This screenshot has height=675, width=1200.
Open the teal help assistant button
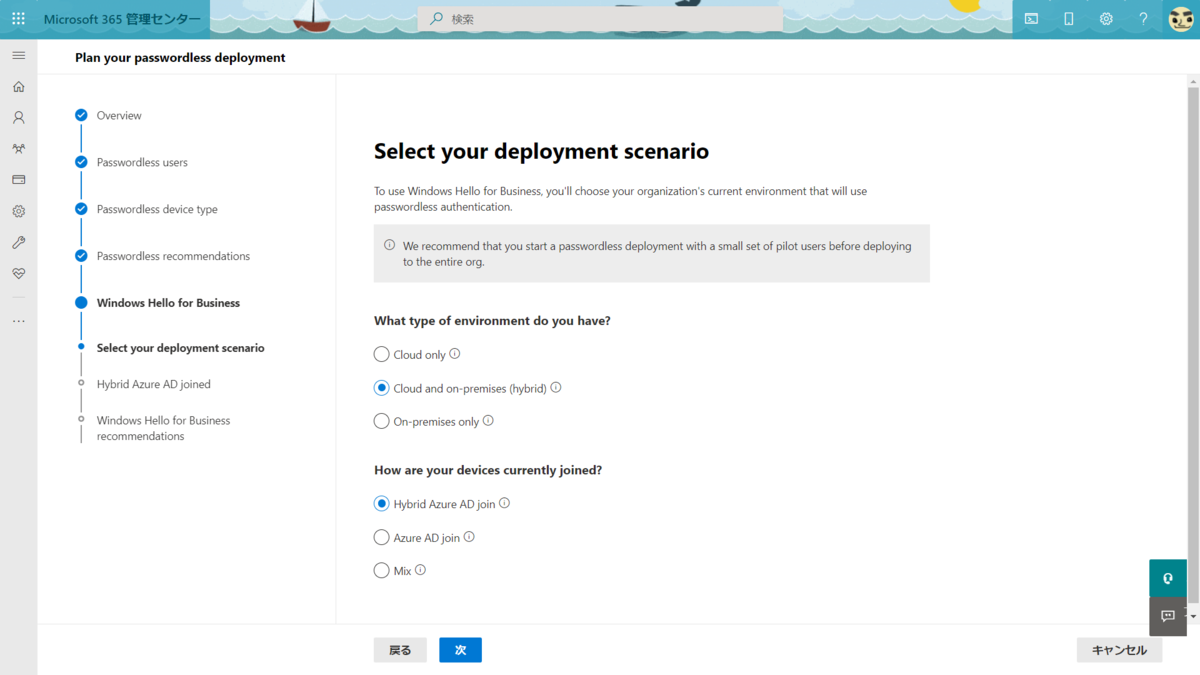pos(1168,578)
